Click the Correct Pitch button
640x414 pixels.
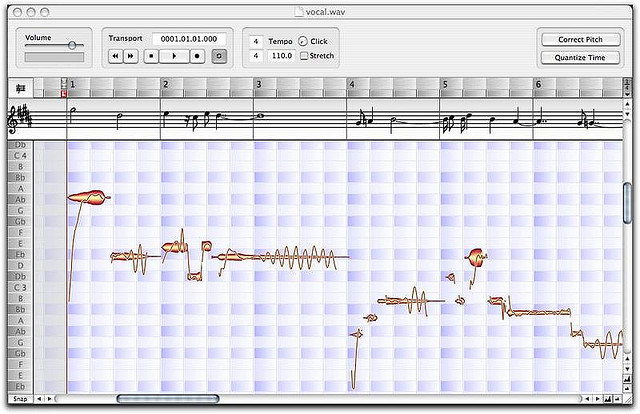click(x=580, y=40)
